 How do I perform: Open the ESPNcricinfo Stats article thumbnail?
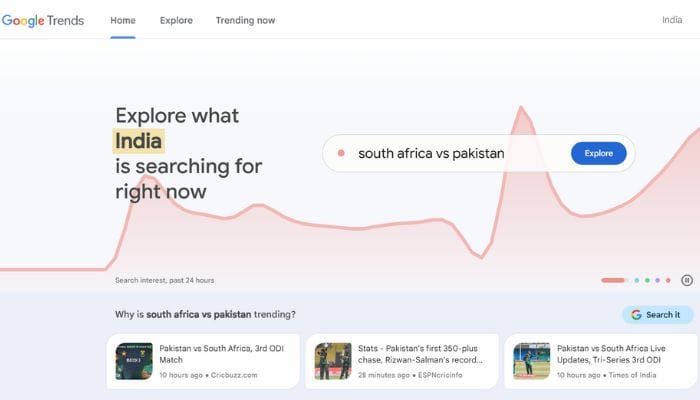pyautogui.click(x=333, y=361)
